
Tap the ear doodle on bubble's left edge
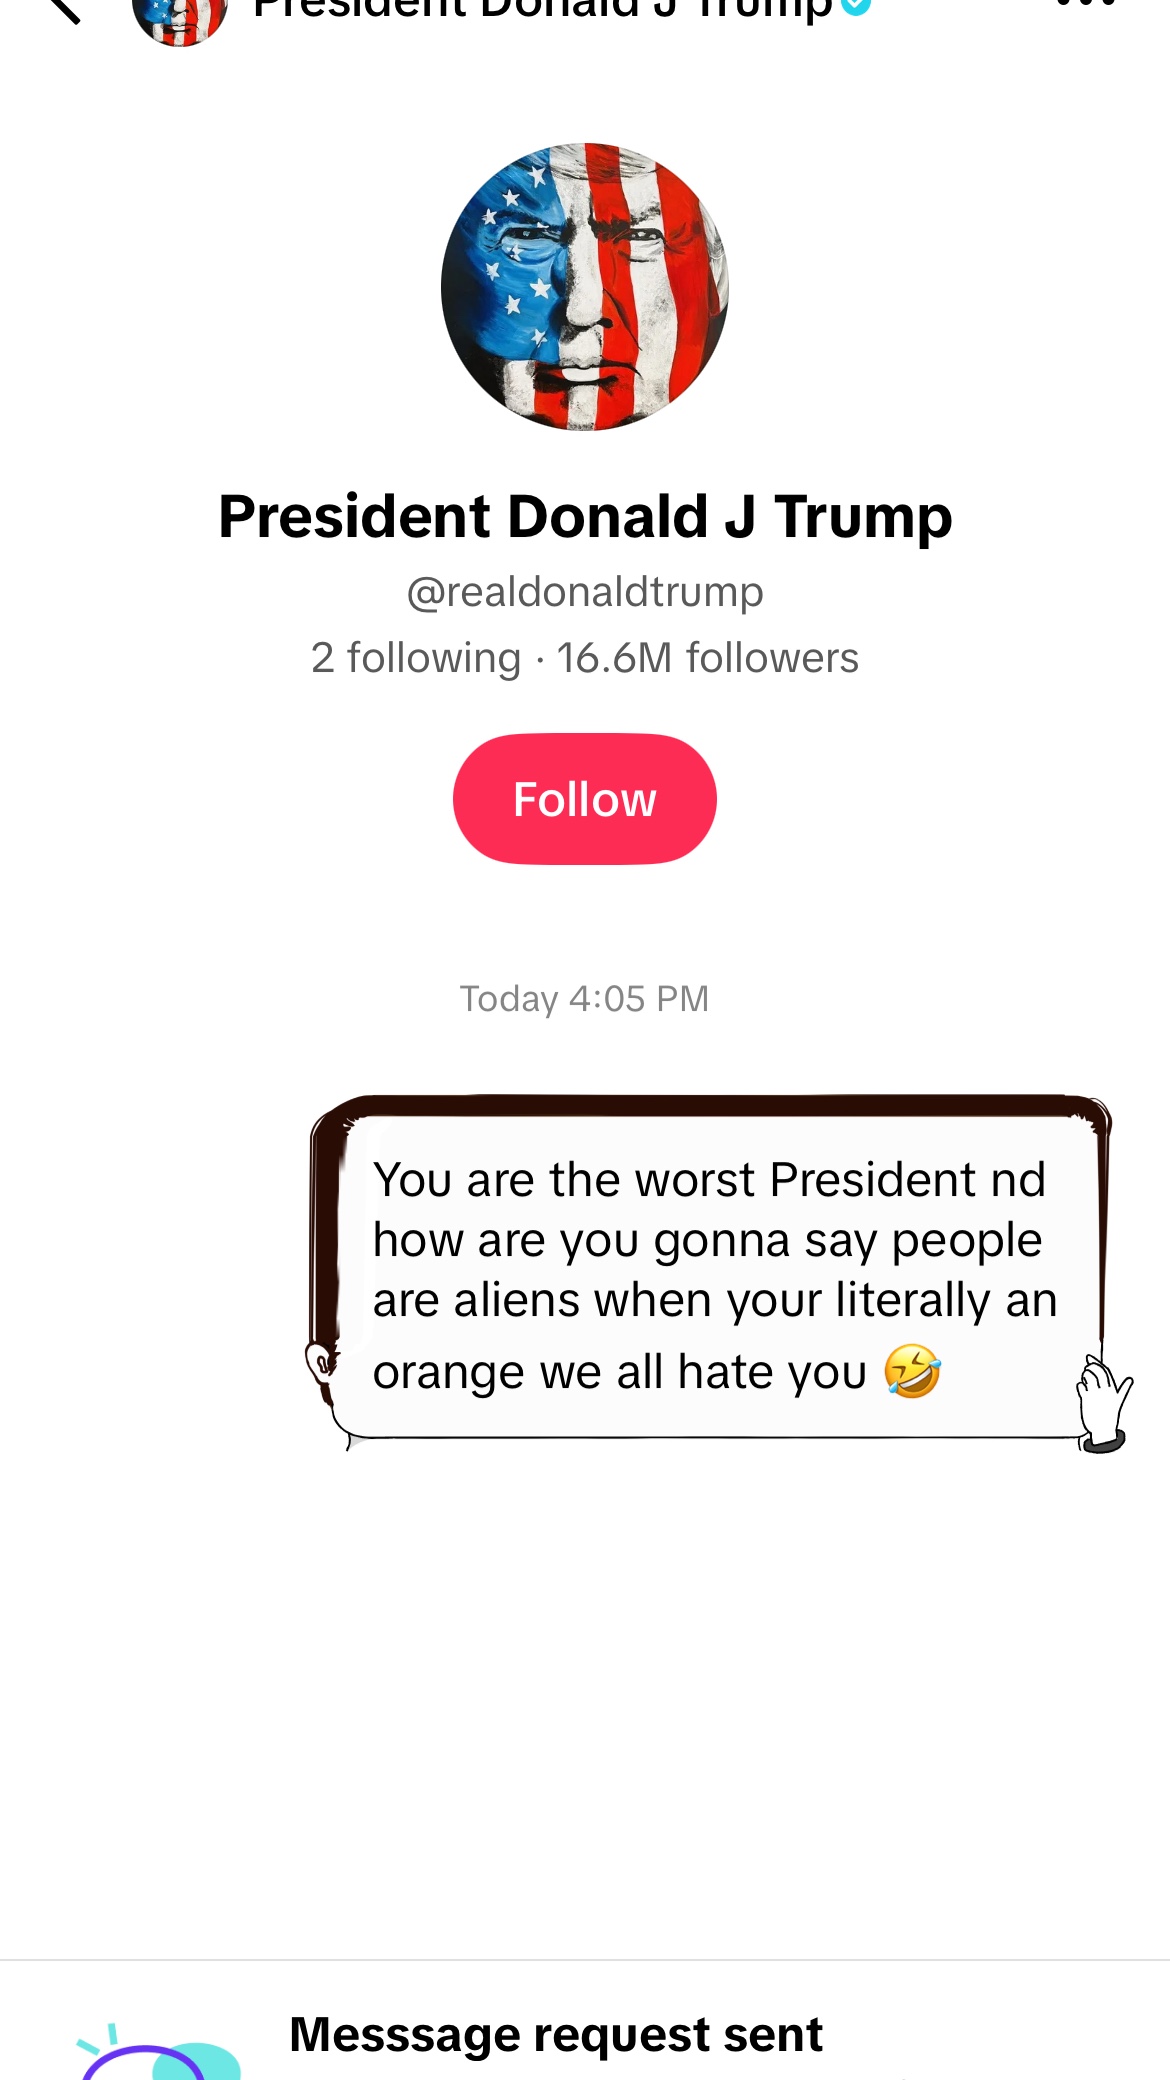point(322,1363)
